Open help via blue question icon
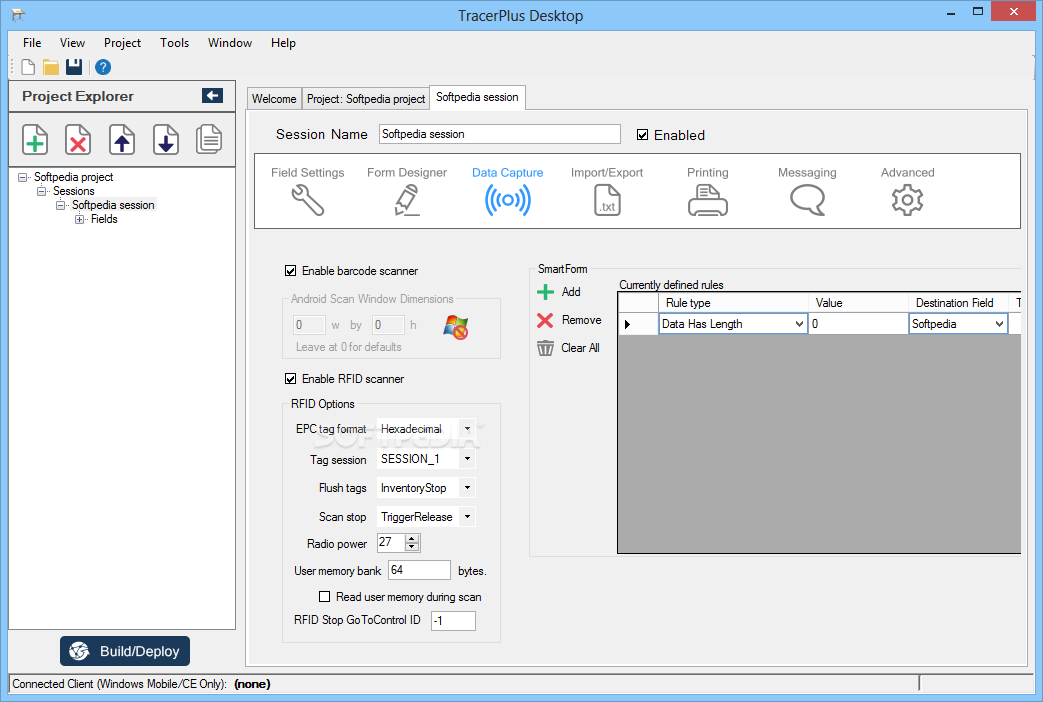This screenshot has width=1043, height=702. pyautogui.click(x=102, y=67)
